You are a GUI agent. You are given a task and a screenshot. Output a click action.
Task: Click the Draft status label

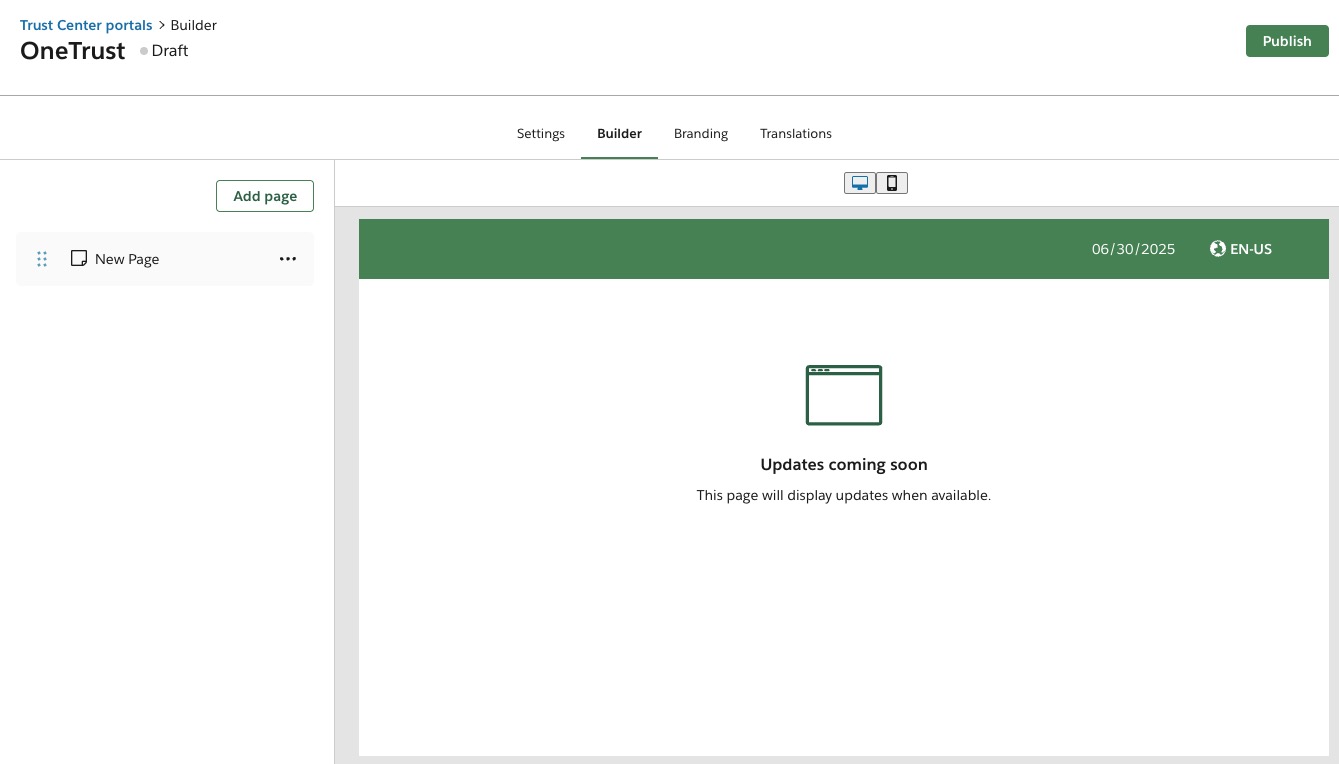click(x=170, y=51)
